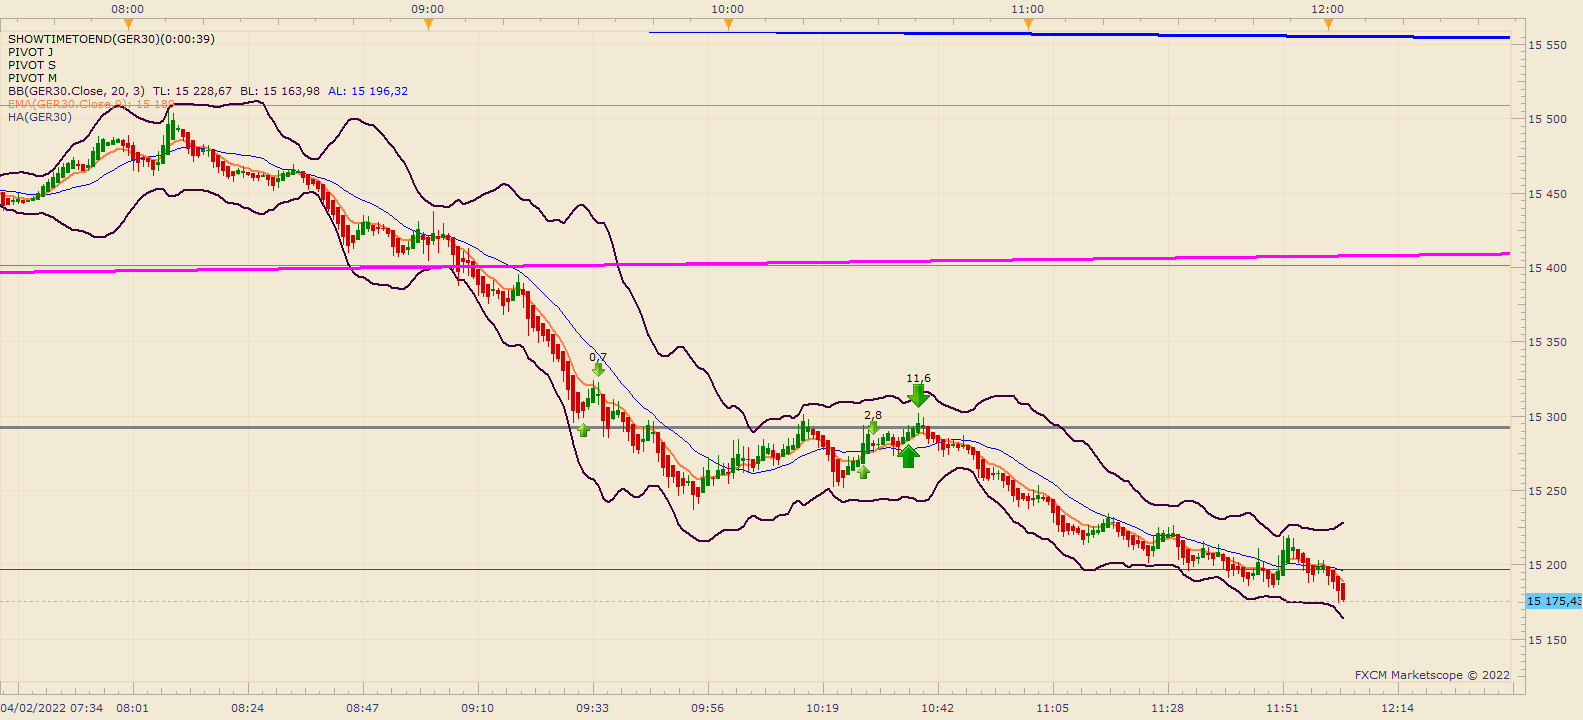Click the 08:24 time axis label
Image resolution: width=1583 pixels, height=720 pixels.
tap(248, 708)
